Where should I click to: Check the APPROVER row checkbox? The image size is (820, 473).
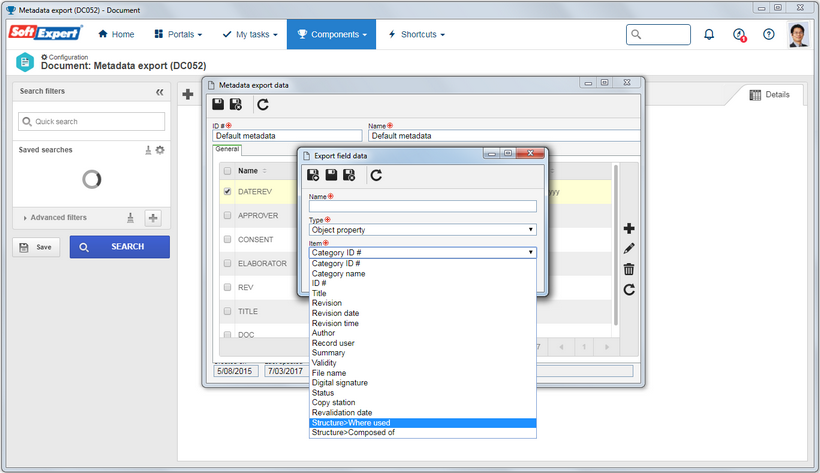click(227, 216)
